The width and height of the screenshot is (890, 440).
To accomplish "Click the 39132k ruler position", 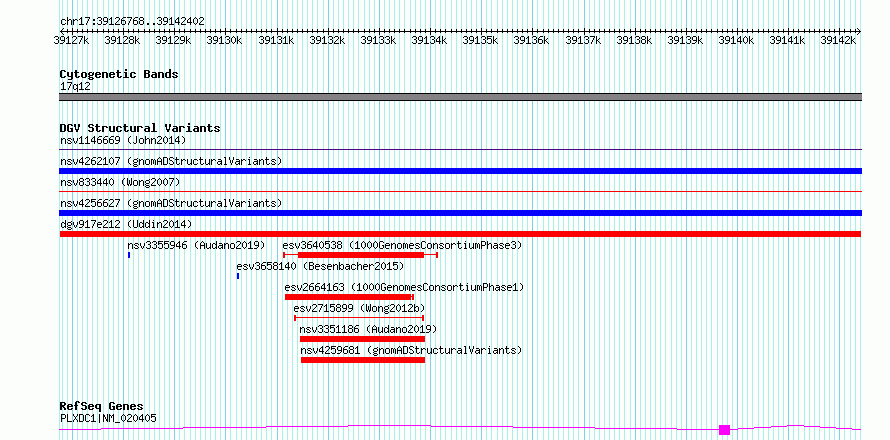I will point(327,40).
